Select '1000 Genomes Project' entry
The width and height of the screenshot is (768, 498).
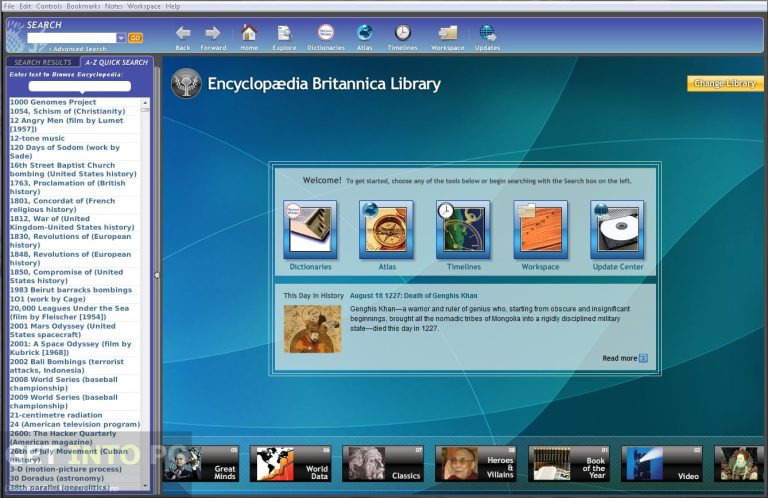click(x=74, y=102)
